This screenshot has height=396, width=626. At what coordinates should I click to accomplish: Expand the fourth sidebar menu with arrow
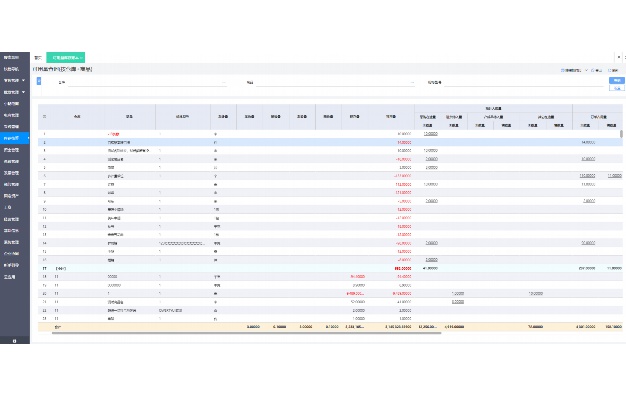[15, 92]
